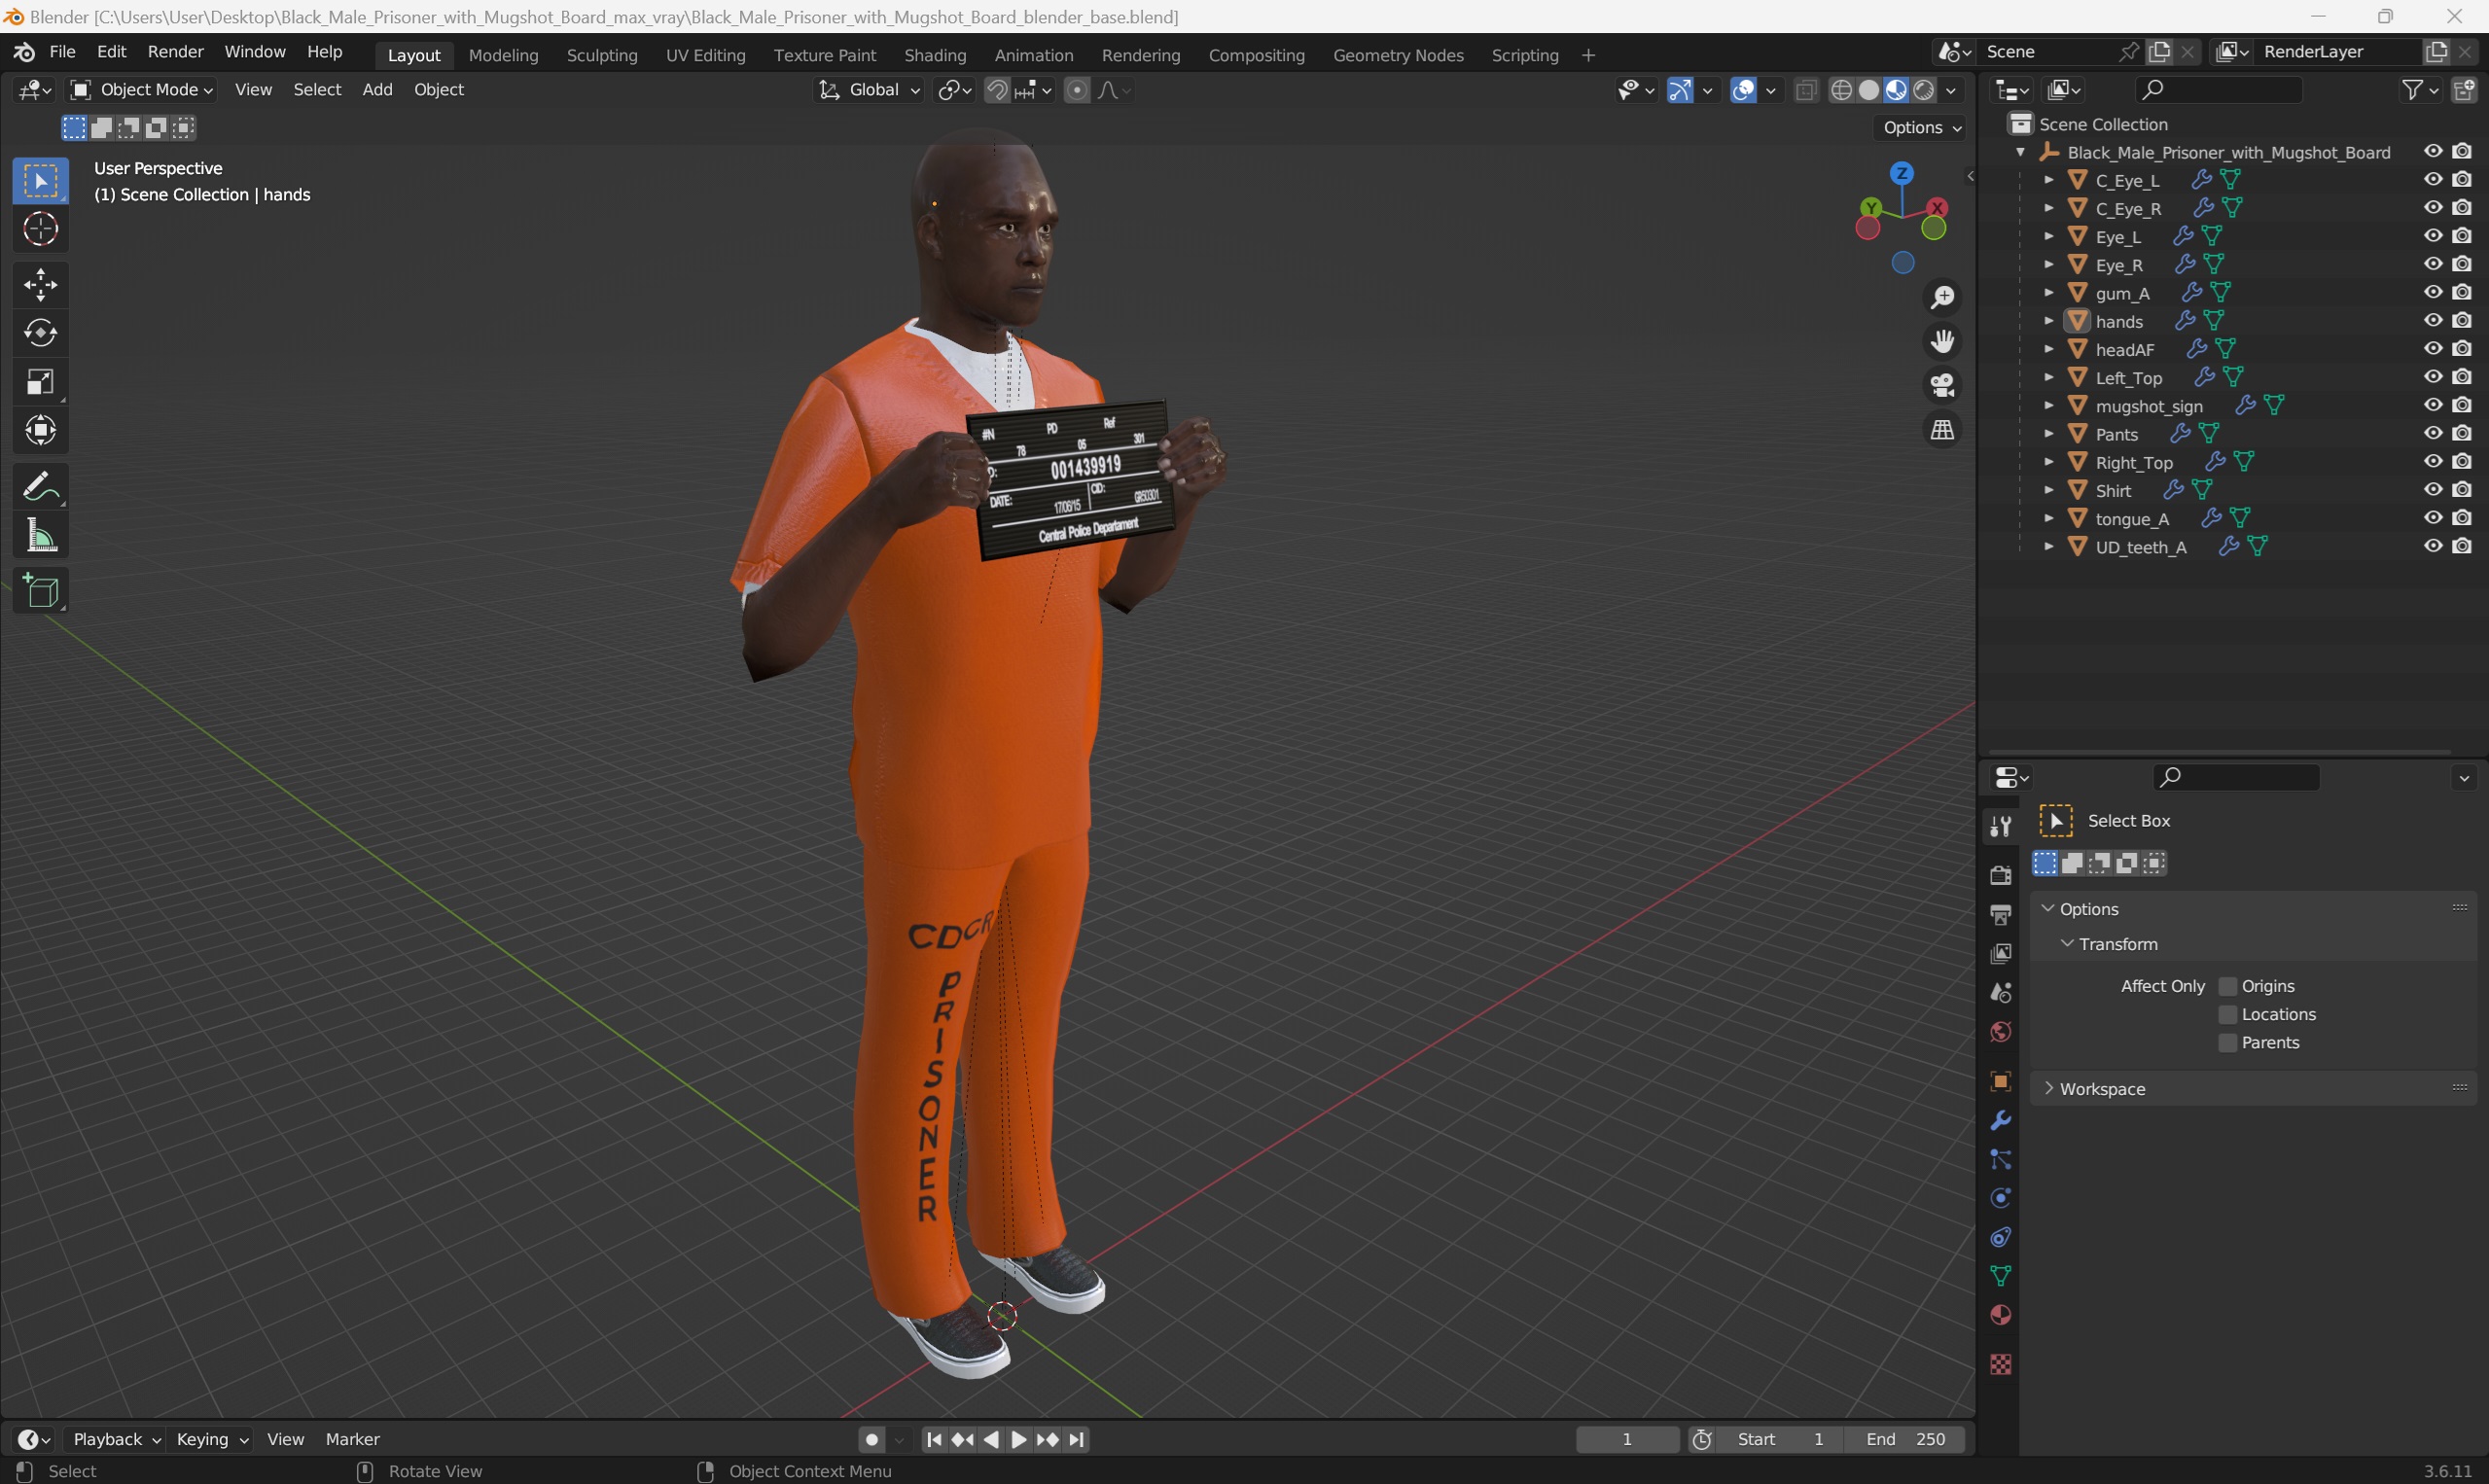
Task: Open the Render properties tab
Action: (x=2000, y=875)
